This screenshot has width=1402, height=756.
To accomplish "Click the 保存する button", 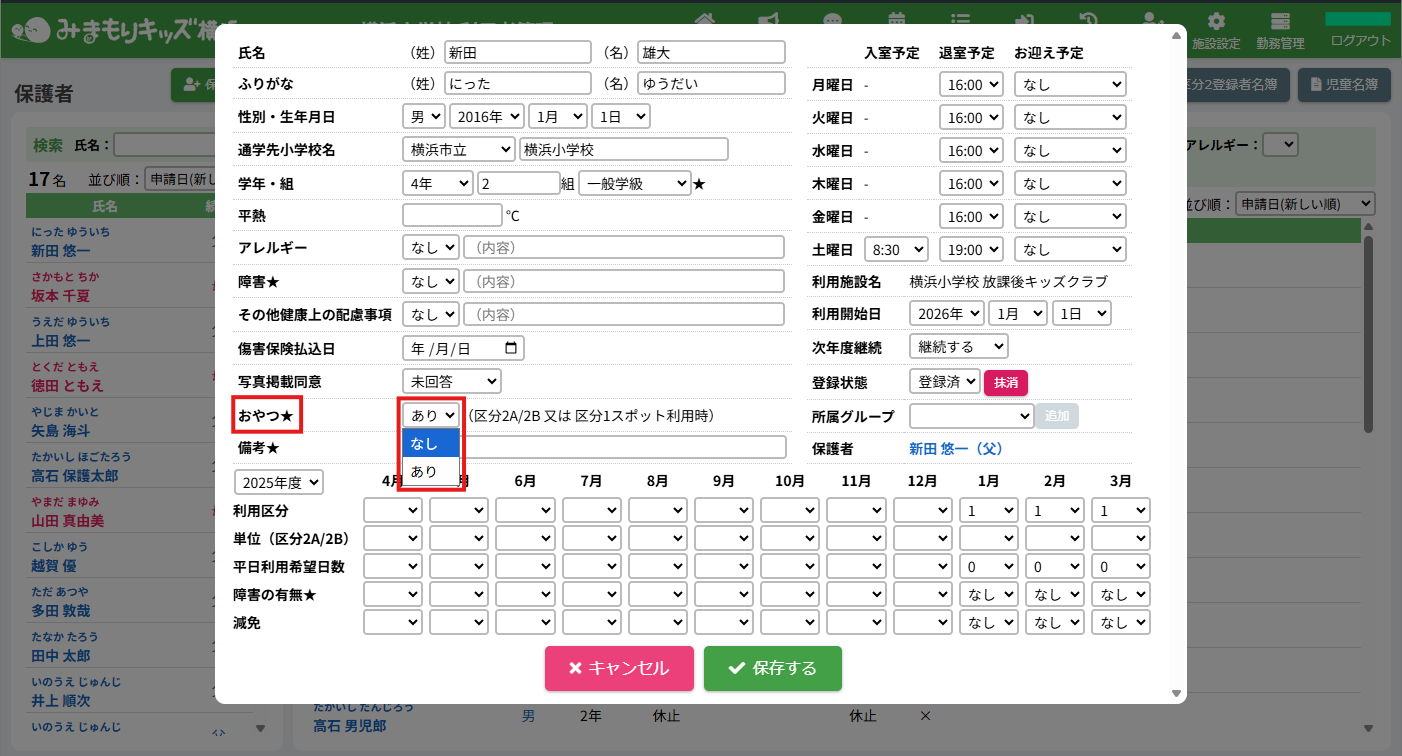I will [772, 668].
